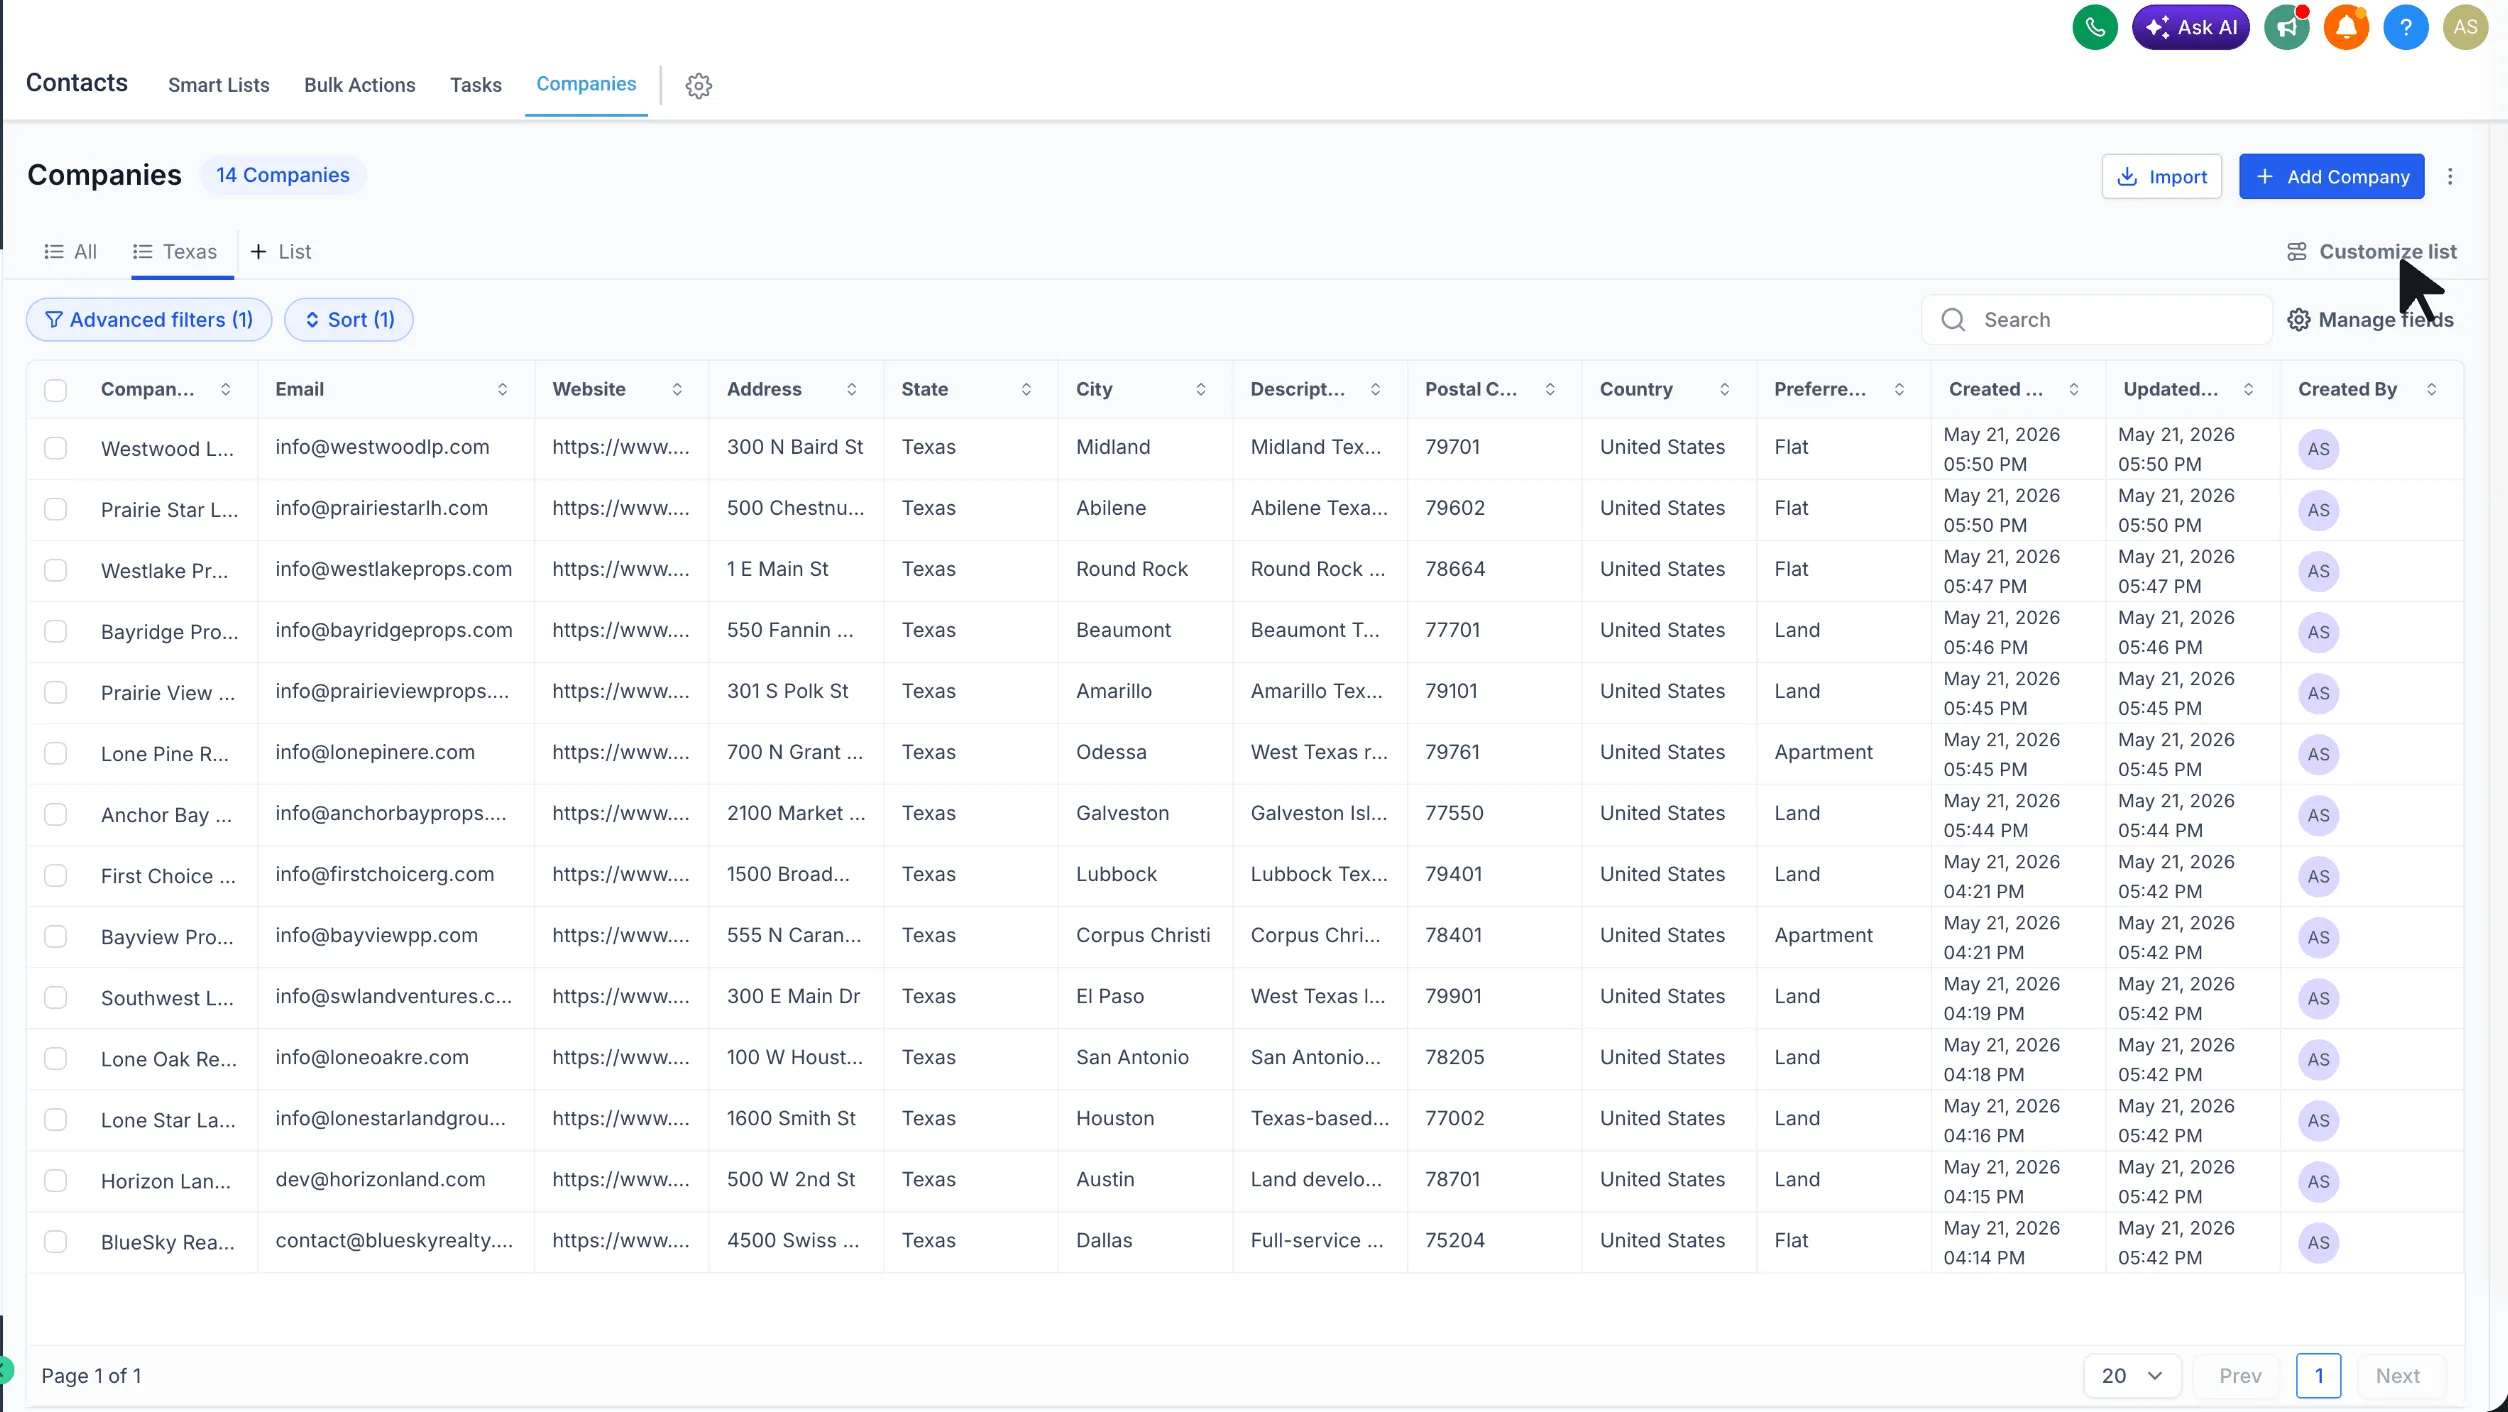Click the green phone dialer icon

click(x=2095, y=27)
